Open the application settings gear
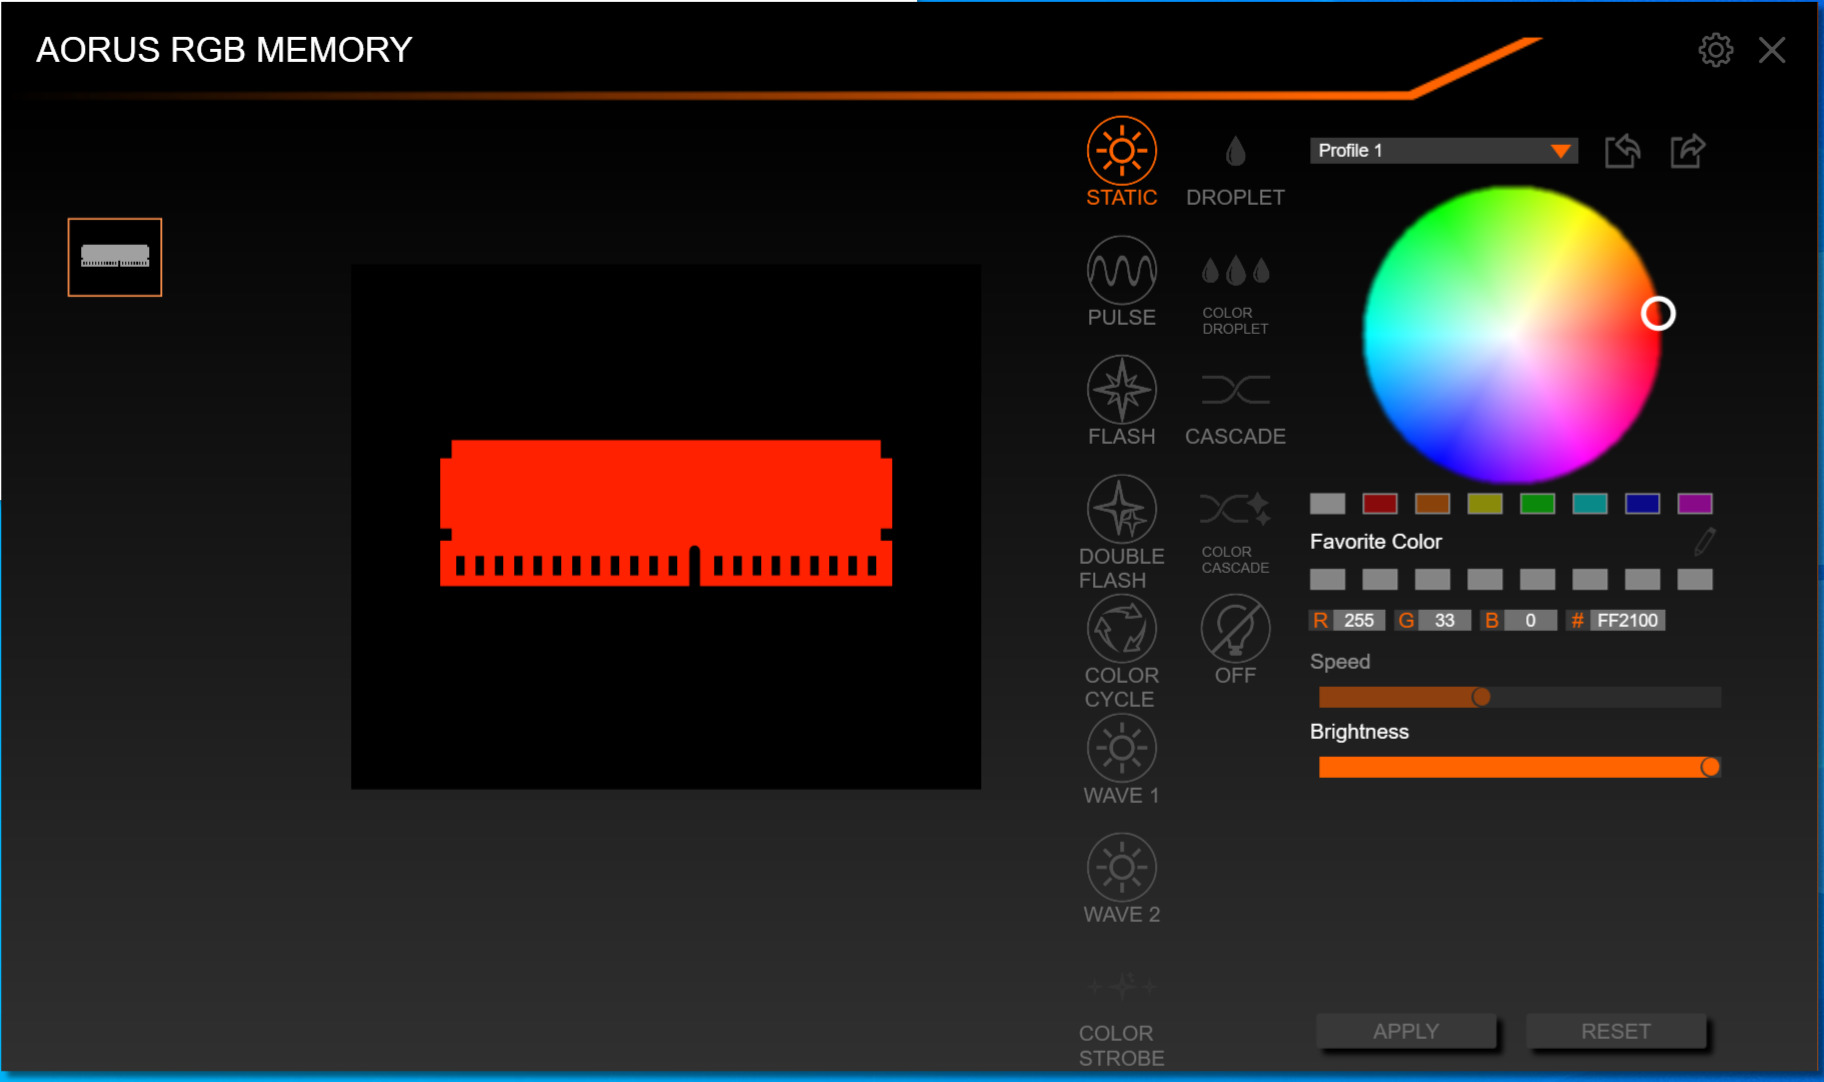The height and width of the screenshot is (1082, 1824). click(1716, 49)
